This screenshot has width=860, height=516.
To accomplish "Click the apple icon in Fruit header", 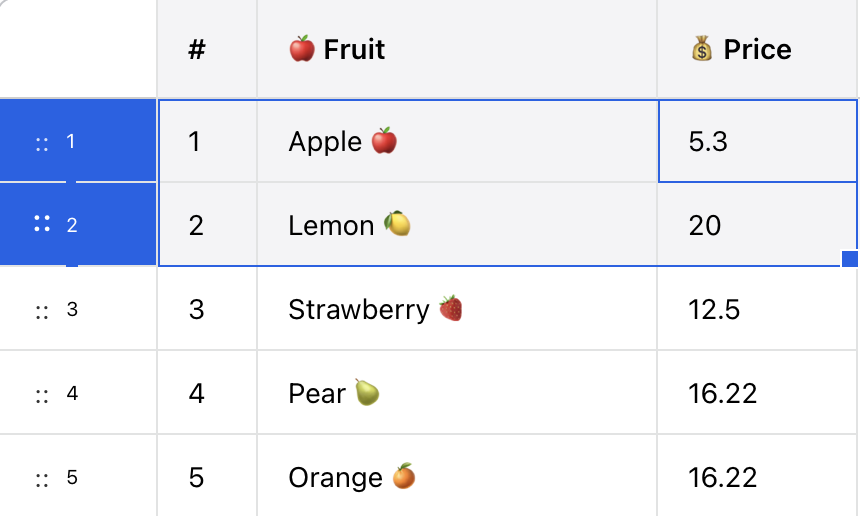I will point(301,49).
